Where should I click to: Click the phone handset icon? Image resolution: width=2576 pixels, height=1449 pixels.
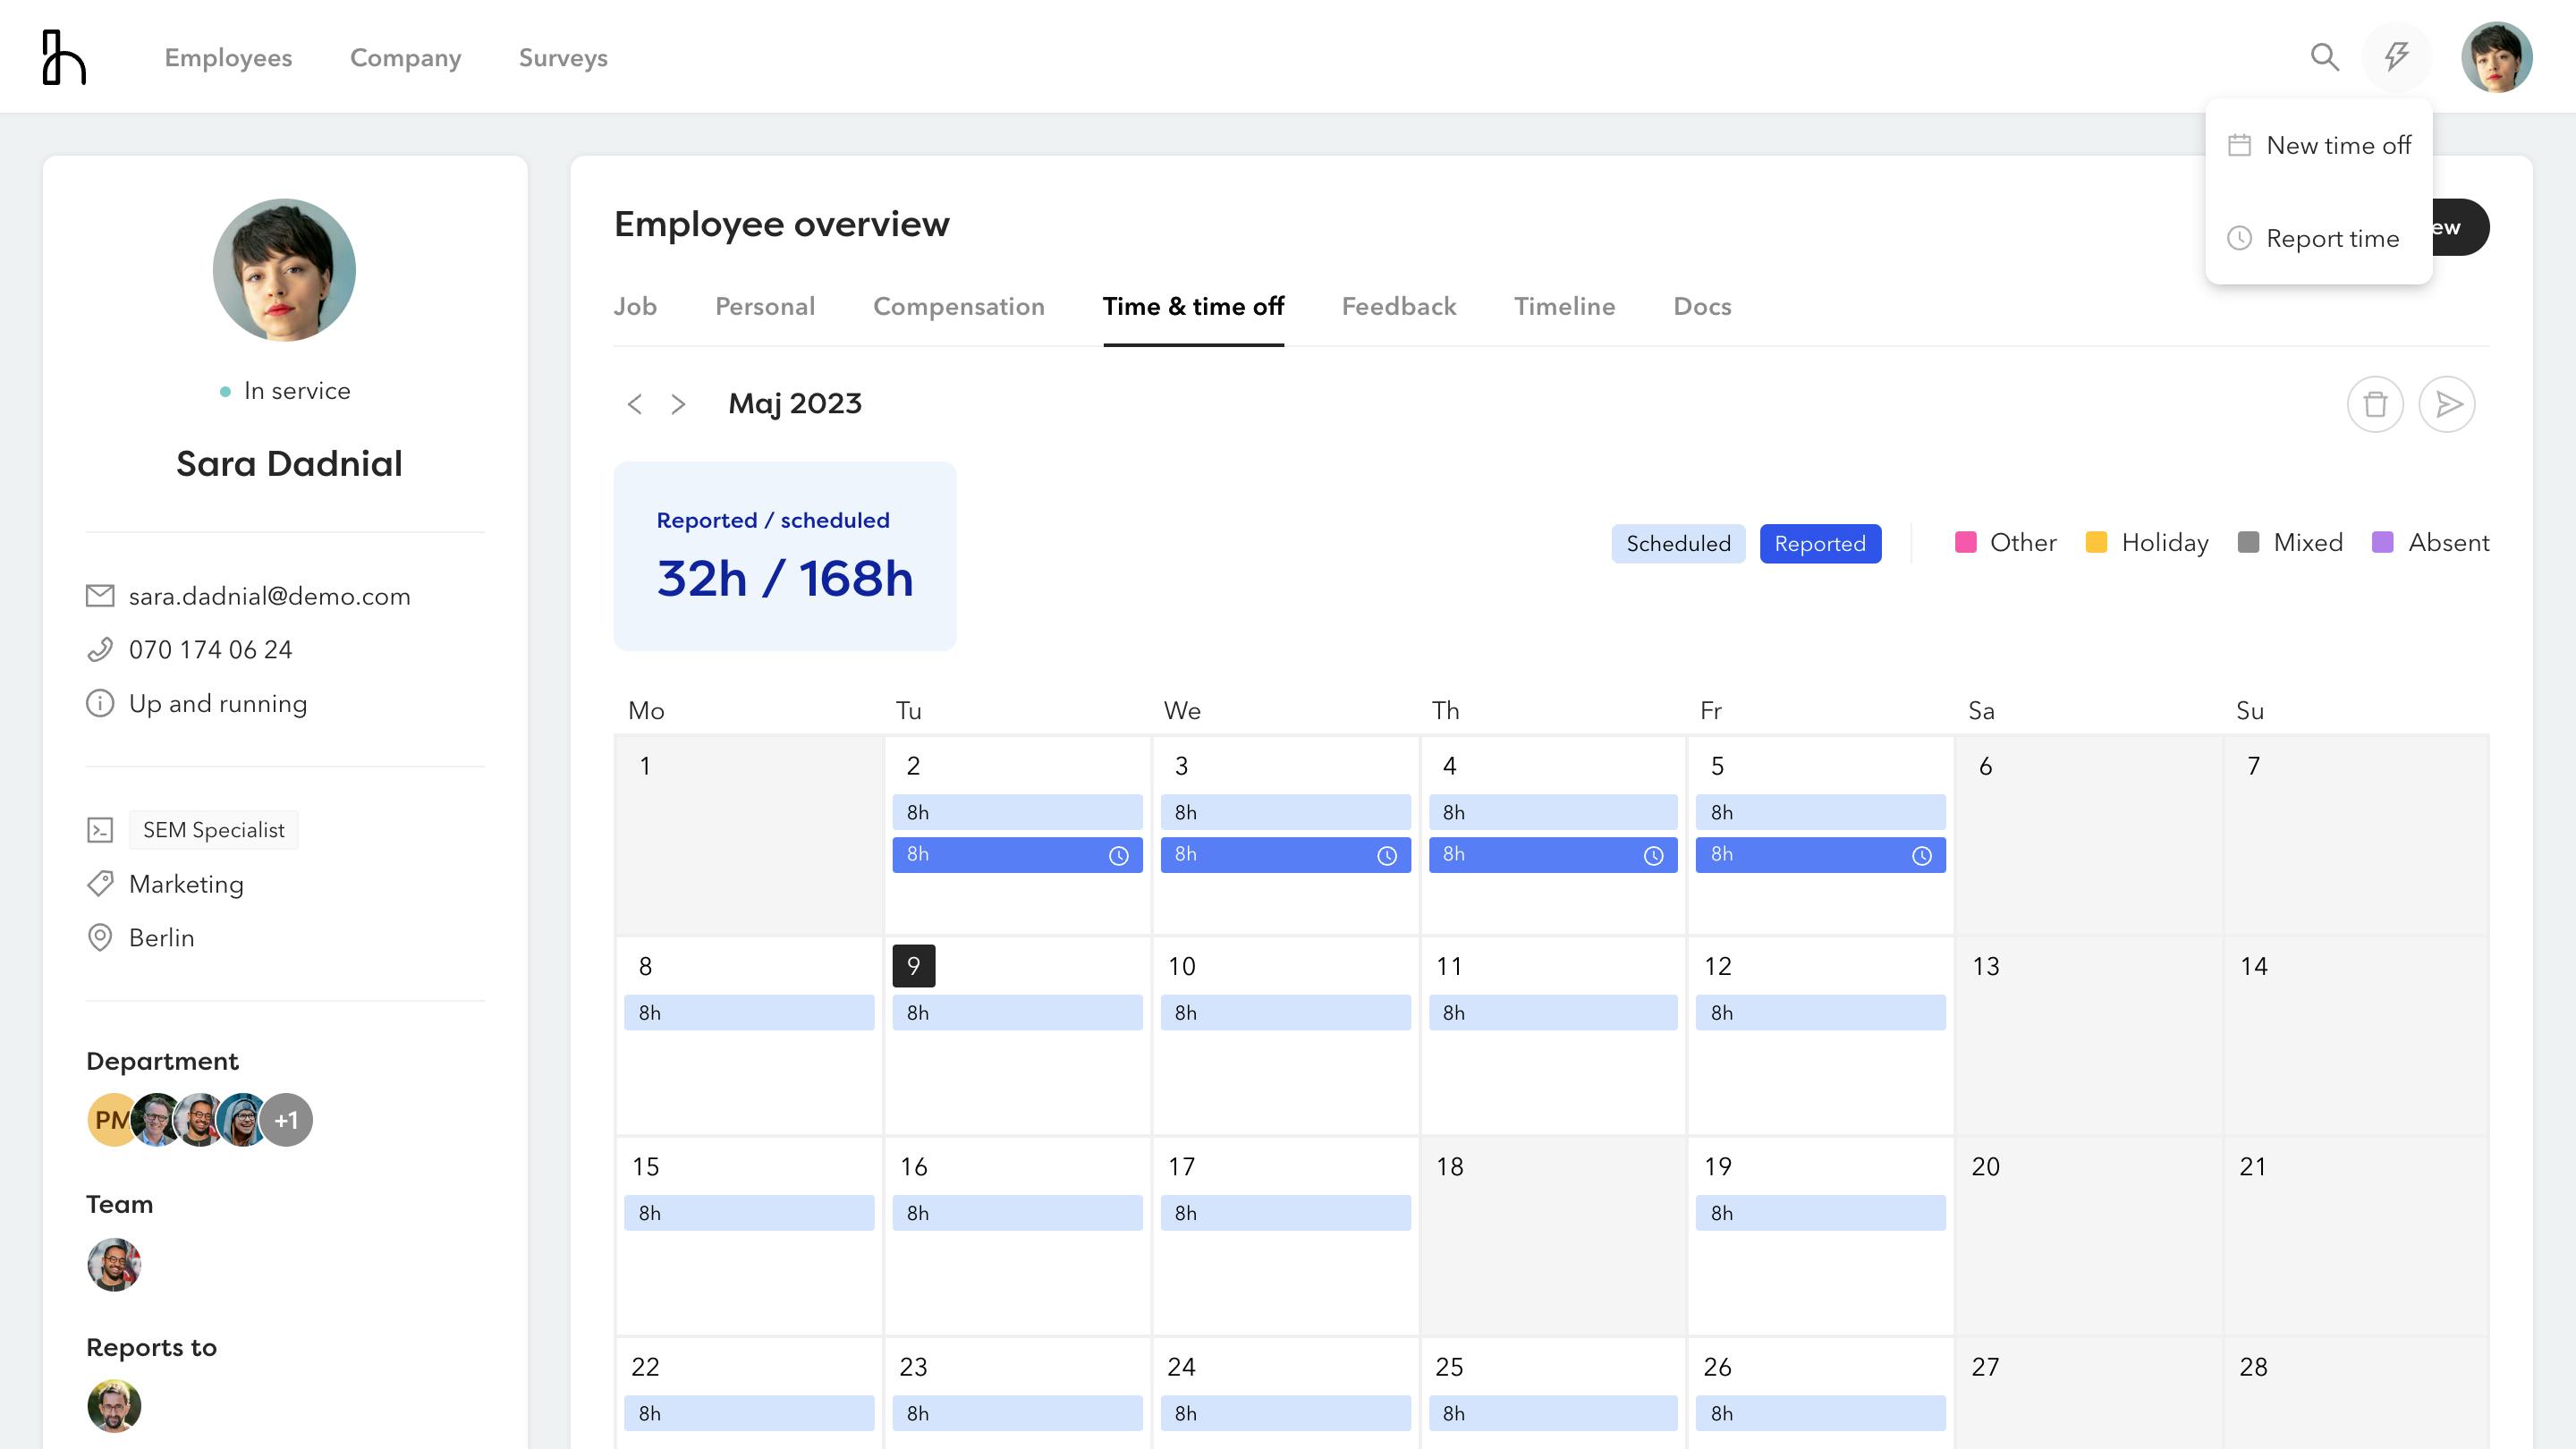click(100, 650)
